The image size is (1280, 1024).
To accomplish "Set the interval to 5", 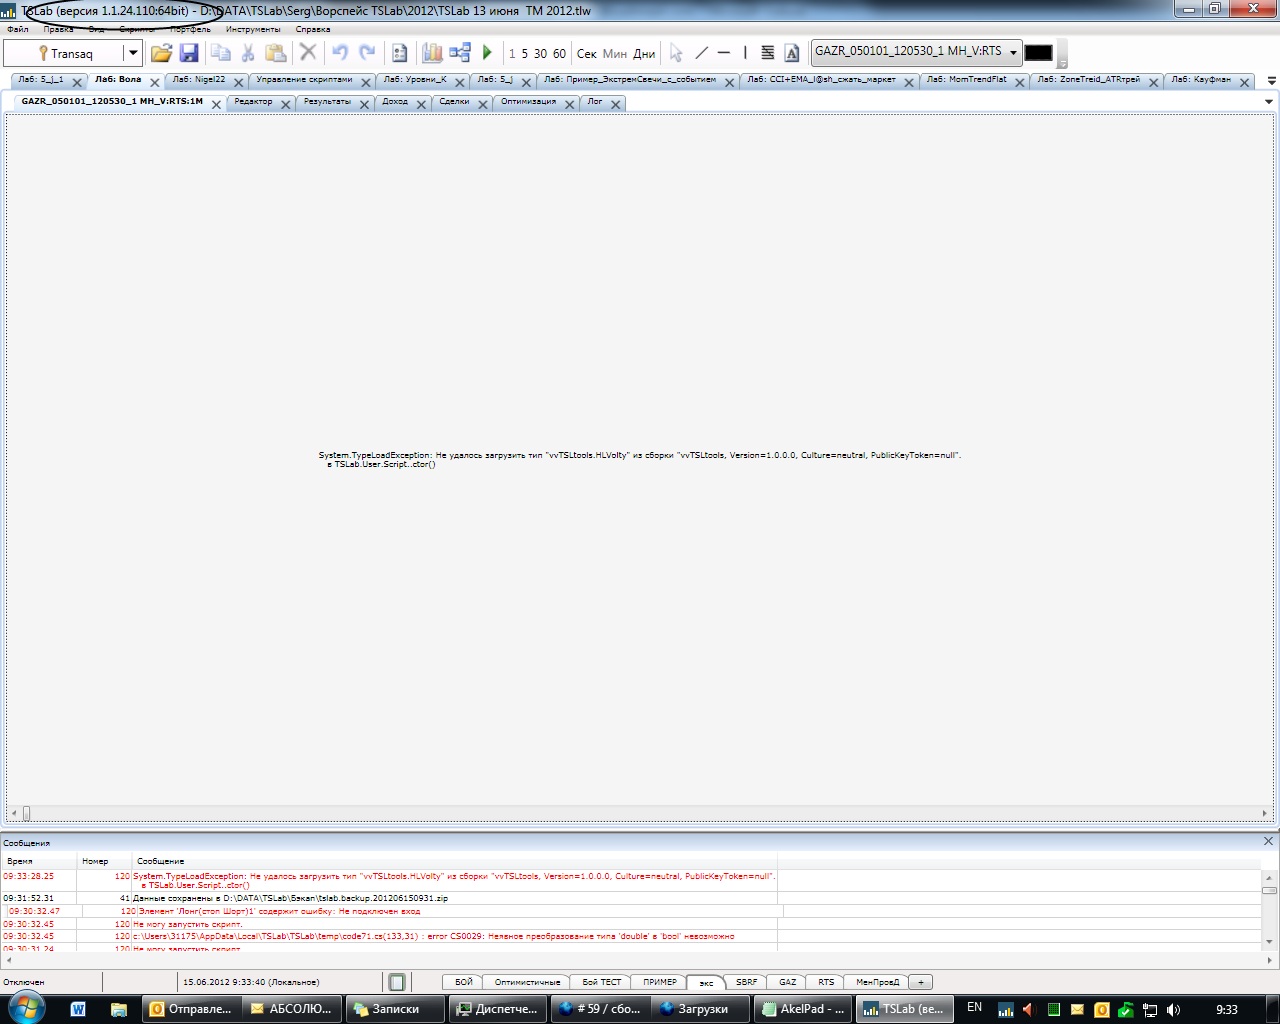I will (x=524, y=54).
